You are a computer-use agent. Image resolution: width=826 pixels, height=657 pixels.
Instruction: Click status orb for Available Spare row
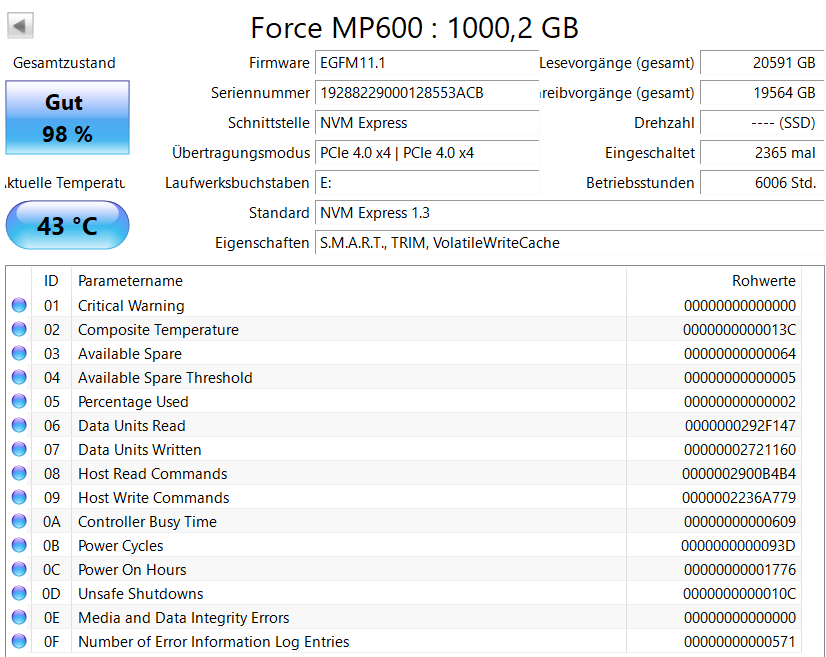click(x=19, y=353)
